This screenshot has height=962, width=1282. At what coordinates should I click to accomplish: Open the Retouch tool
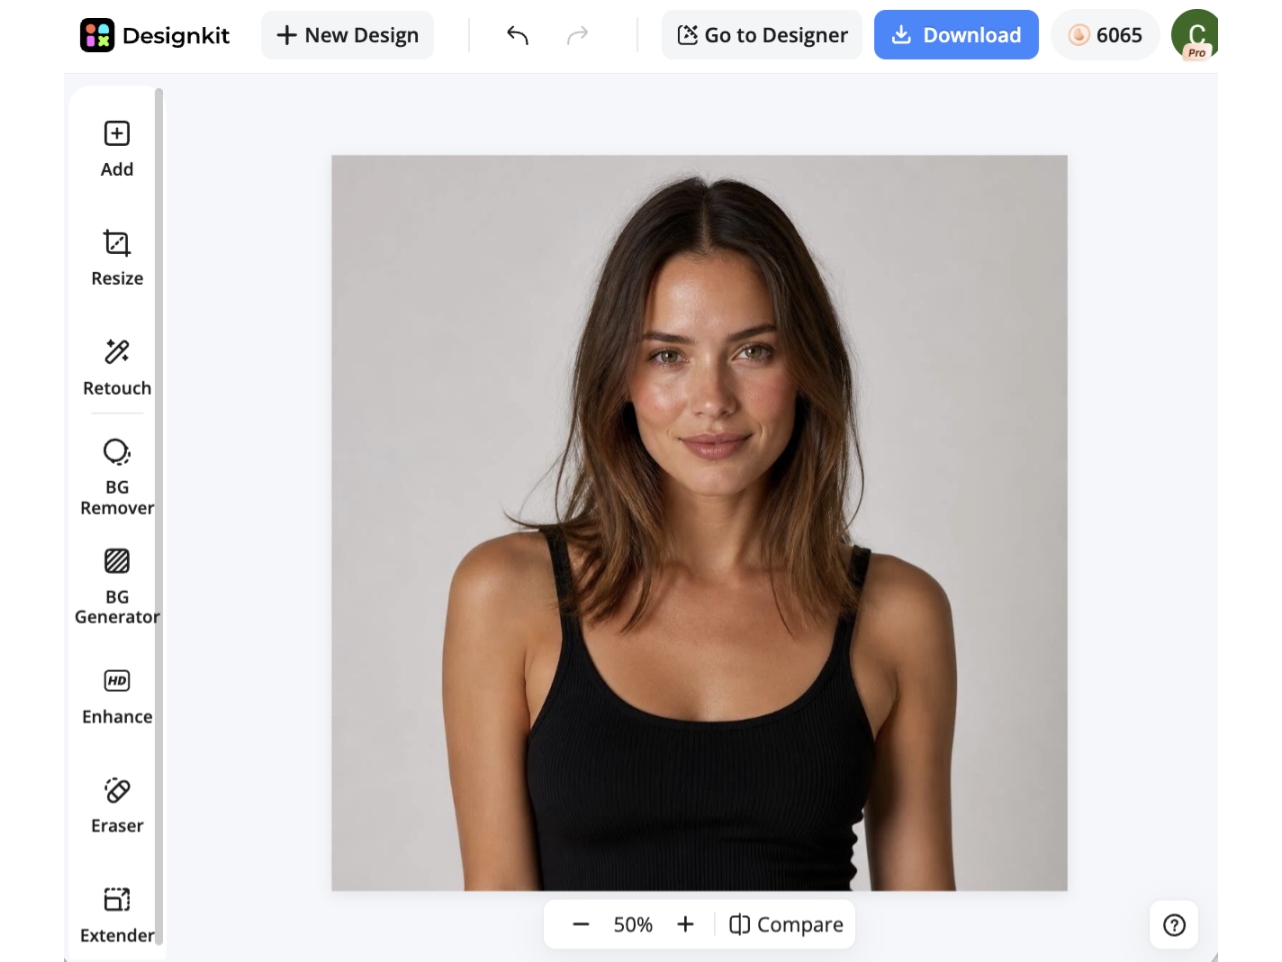click(x=117, y=368)
